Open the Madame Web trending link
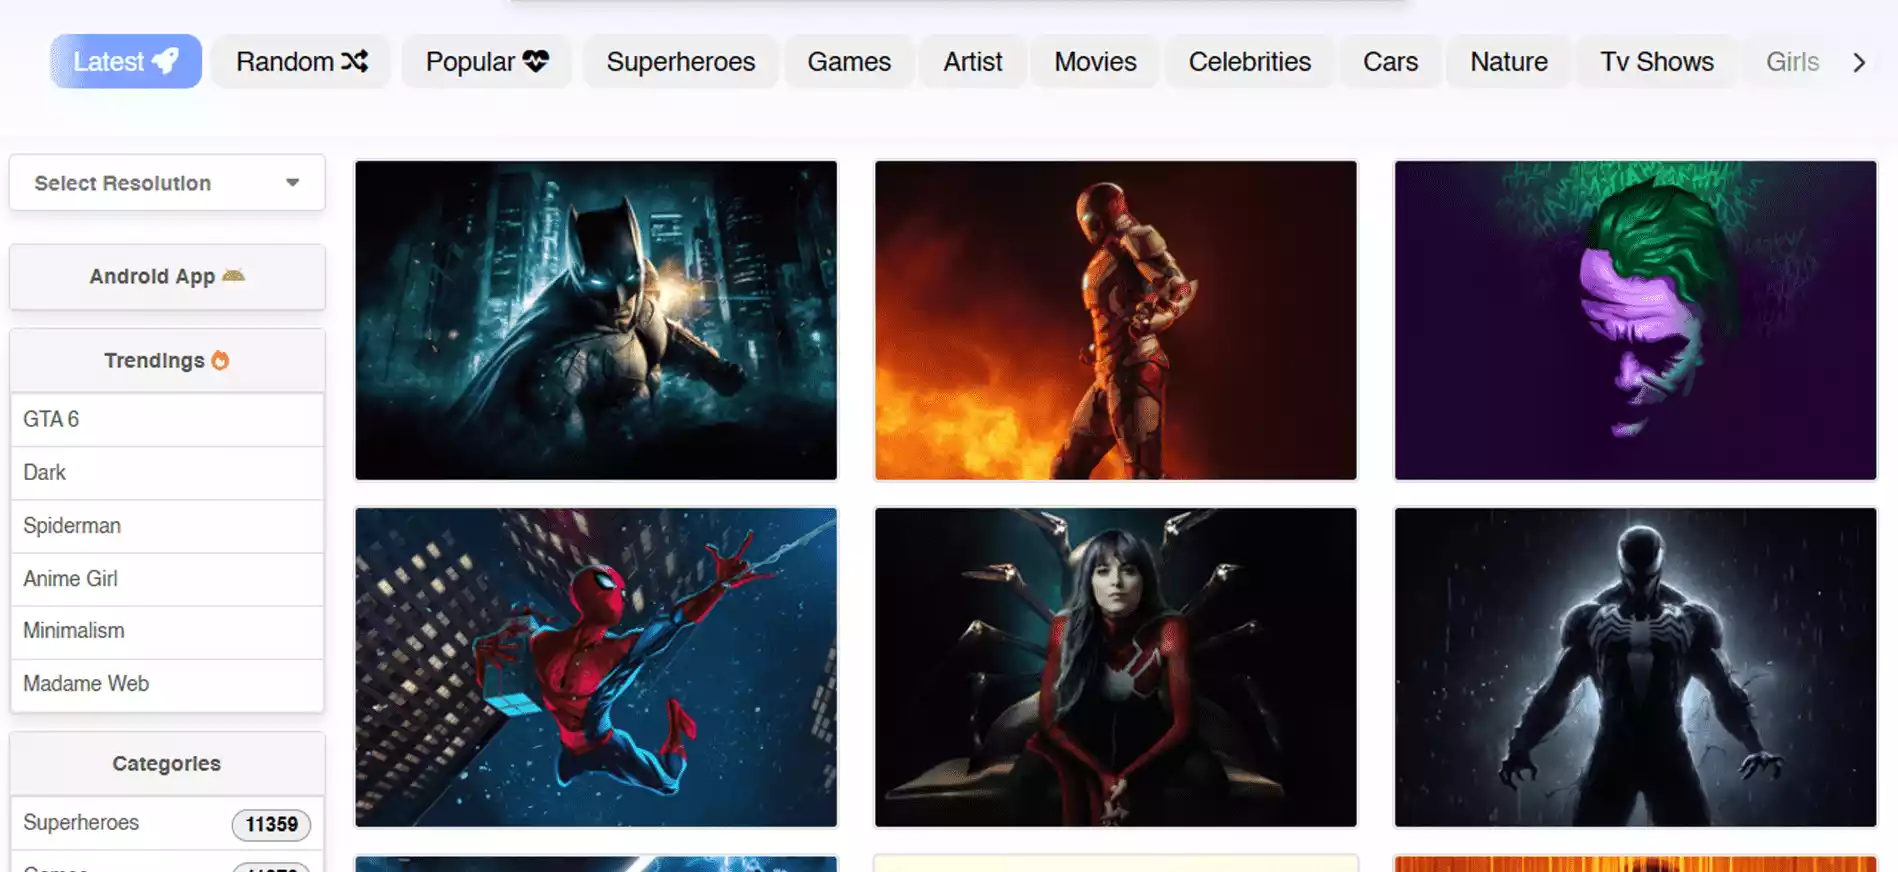This screenshot has height=872, width=1898. tap(86, 684)
